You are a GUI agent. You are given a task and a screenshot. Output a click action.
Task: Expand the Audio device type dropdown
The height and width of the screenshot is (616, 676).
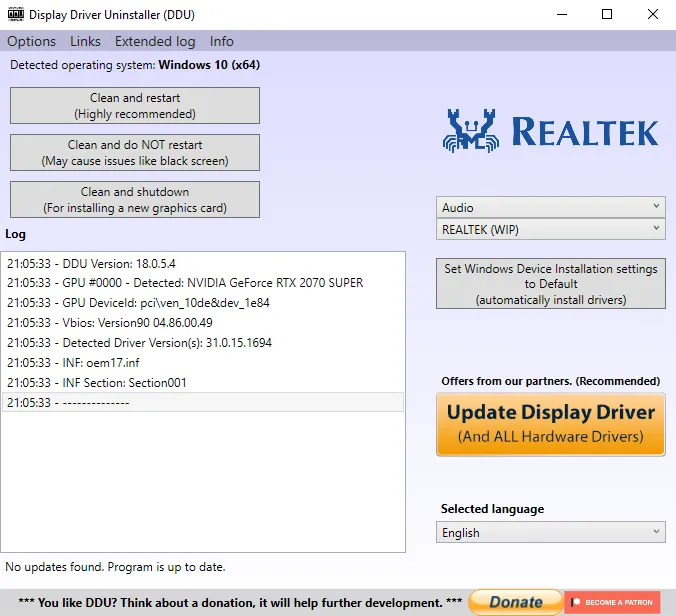[x=550, y=207]
